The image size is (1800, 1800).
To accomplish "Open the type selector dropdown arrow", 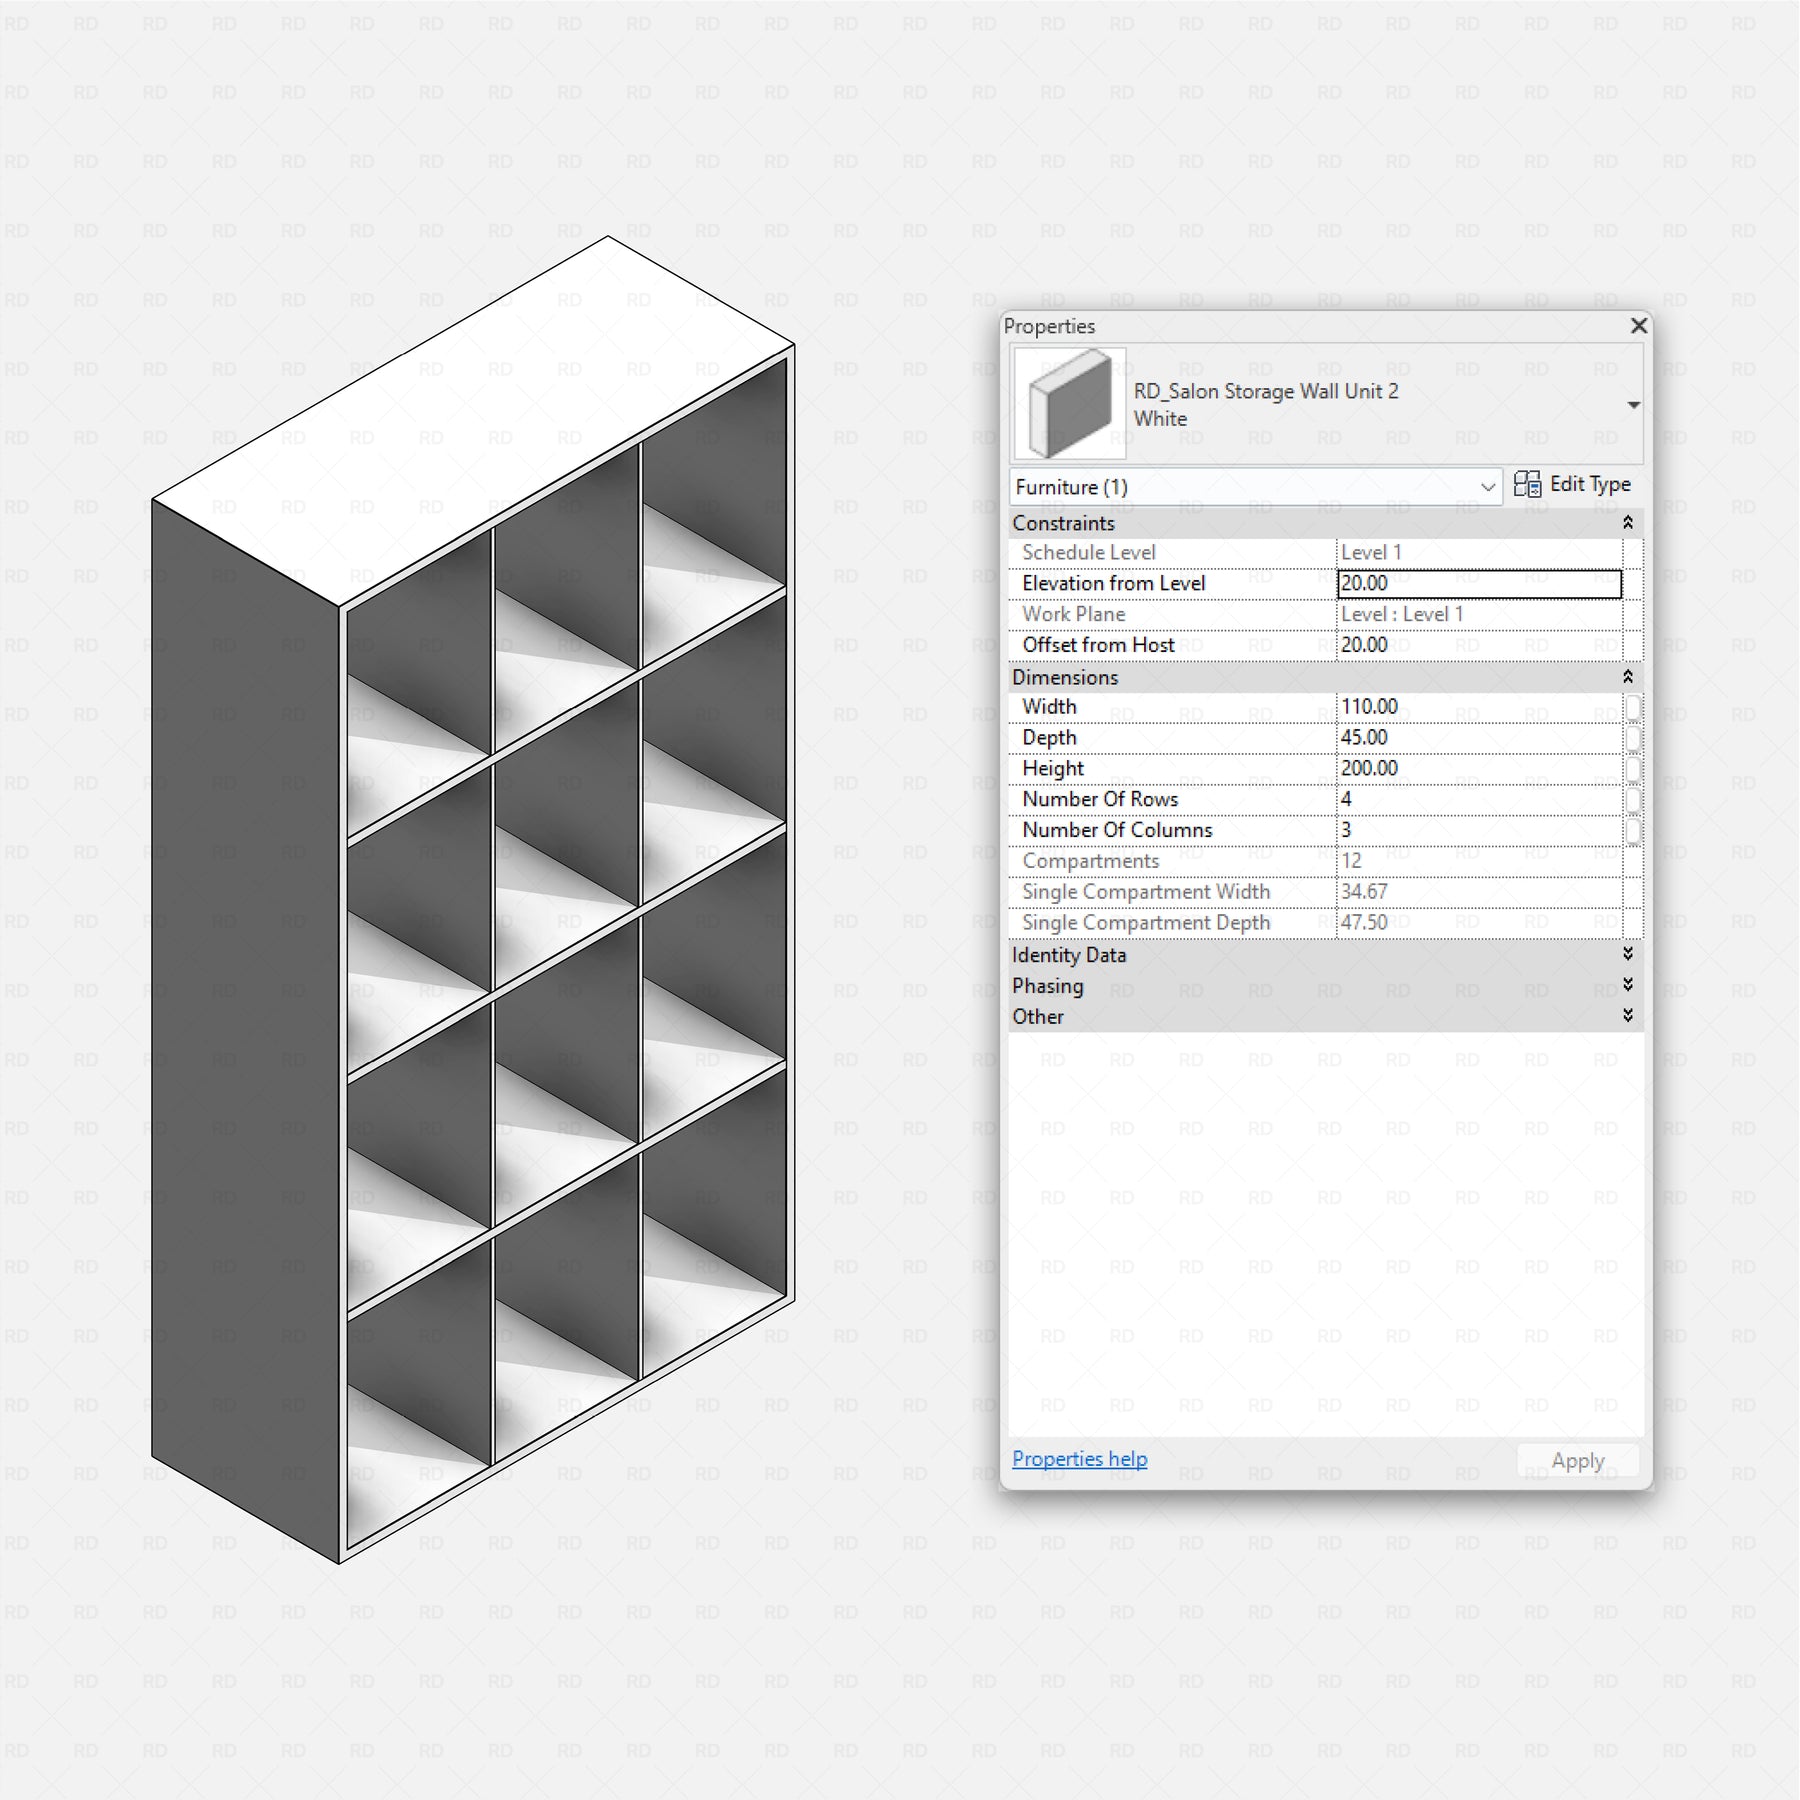I will pos(1633,405).
